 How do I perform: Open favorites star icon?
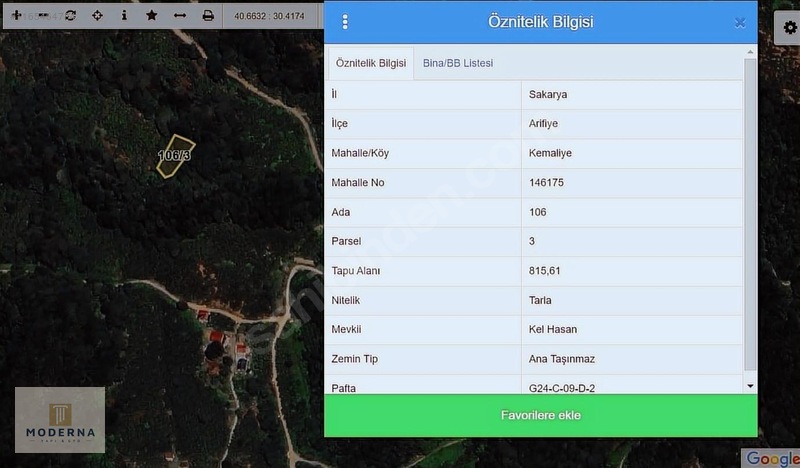(152, 15)
